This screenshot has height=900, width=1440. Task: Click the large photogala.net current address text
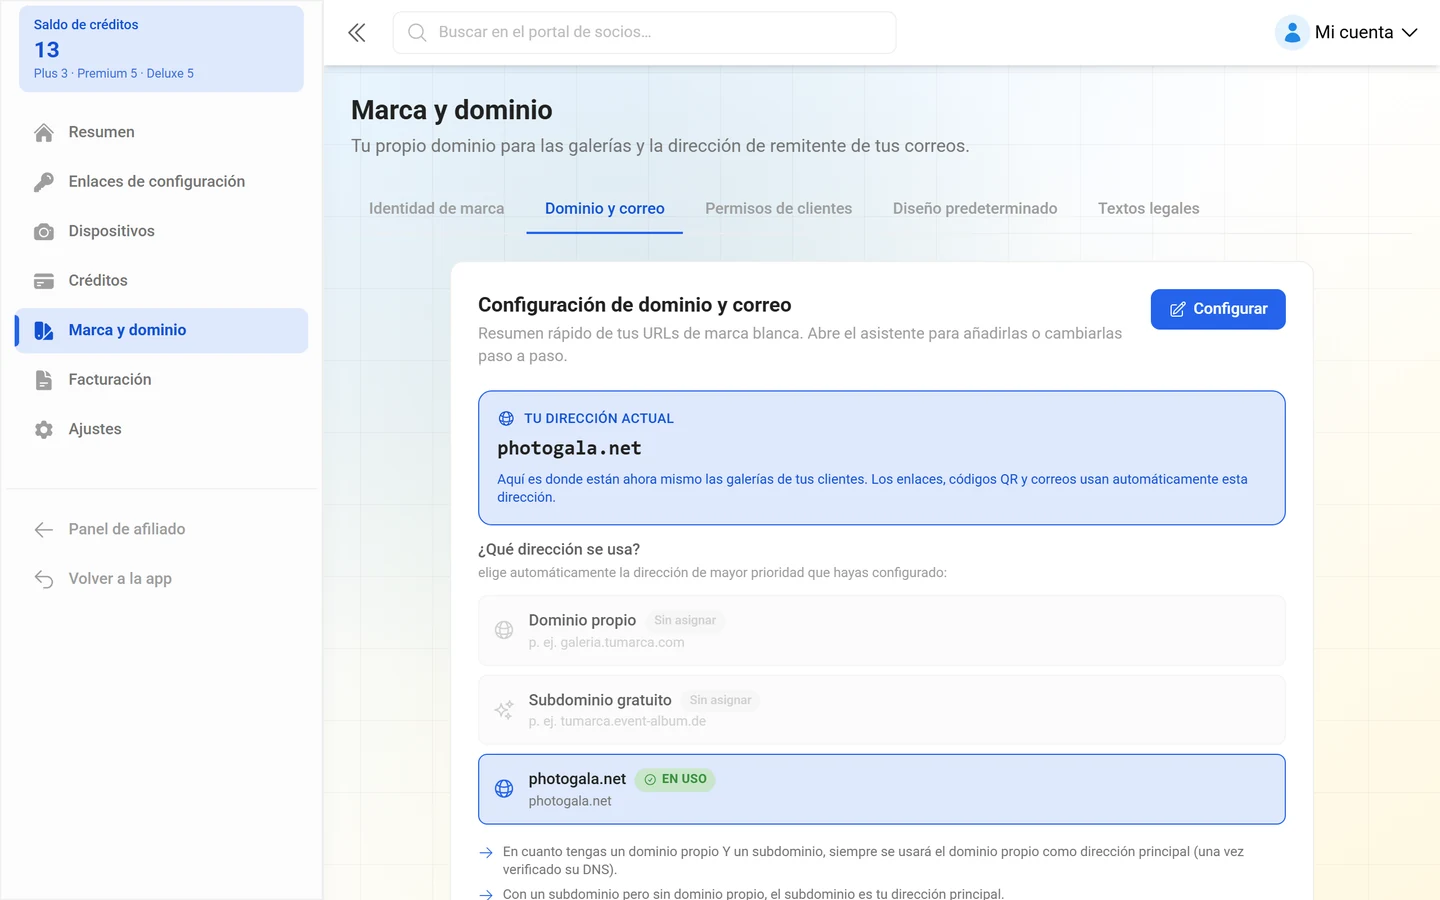coord(569,448)
